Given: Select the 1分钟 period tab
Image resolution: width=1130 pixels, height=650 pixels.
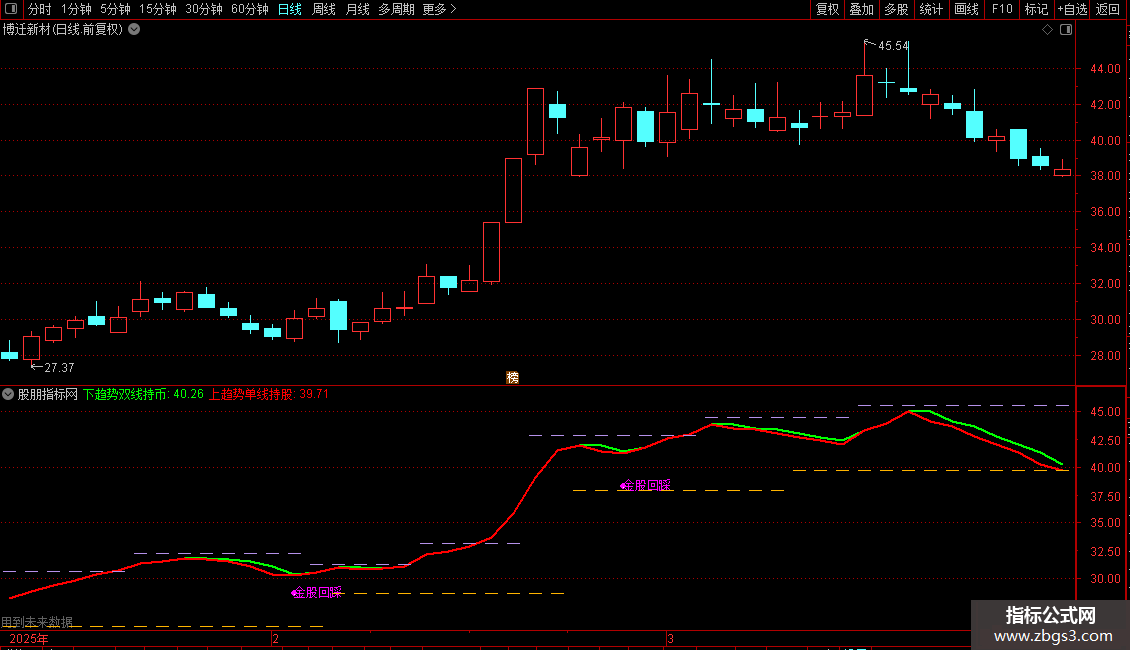Looking at the screenshot, I should (76, 9).
